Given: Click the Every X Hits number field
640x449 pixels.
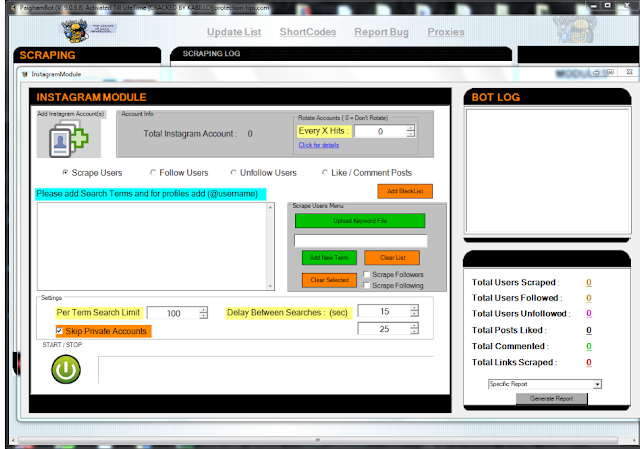Looking at the screenshot, I should pyautogui.click(x=380, y=131).
